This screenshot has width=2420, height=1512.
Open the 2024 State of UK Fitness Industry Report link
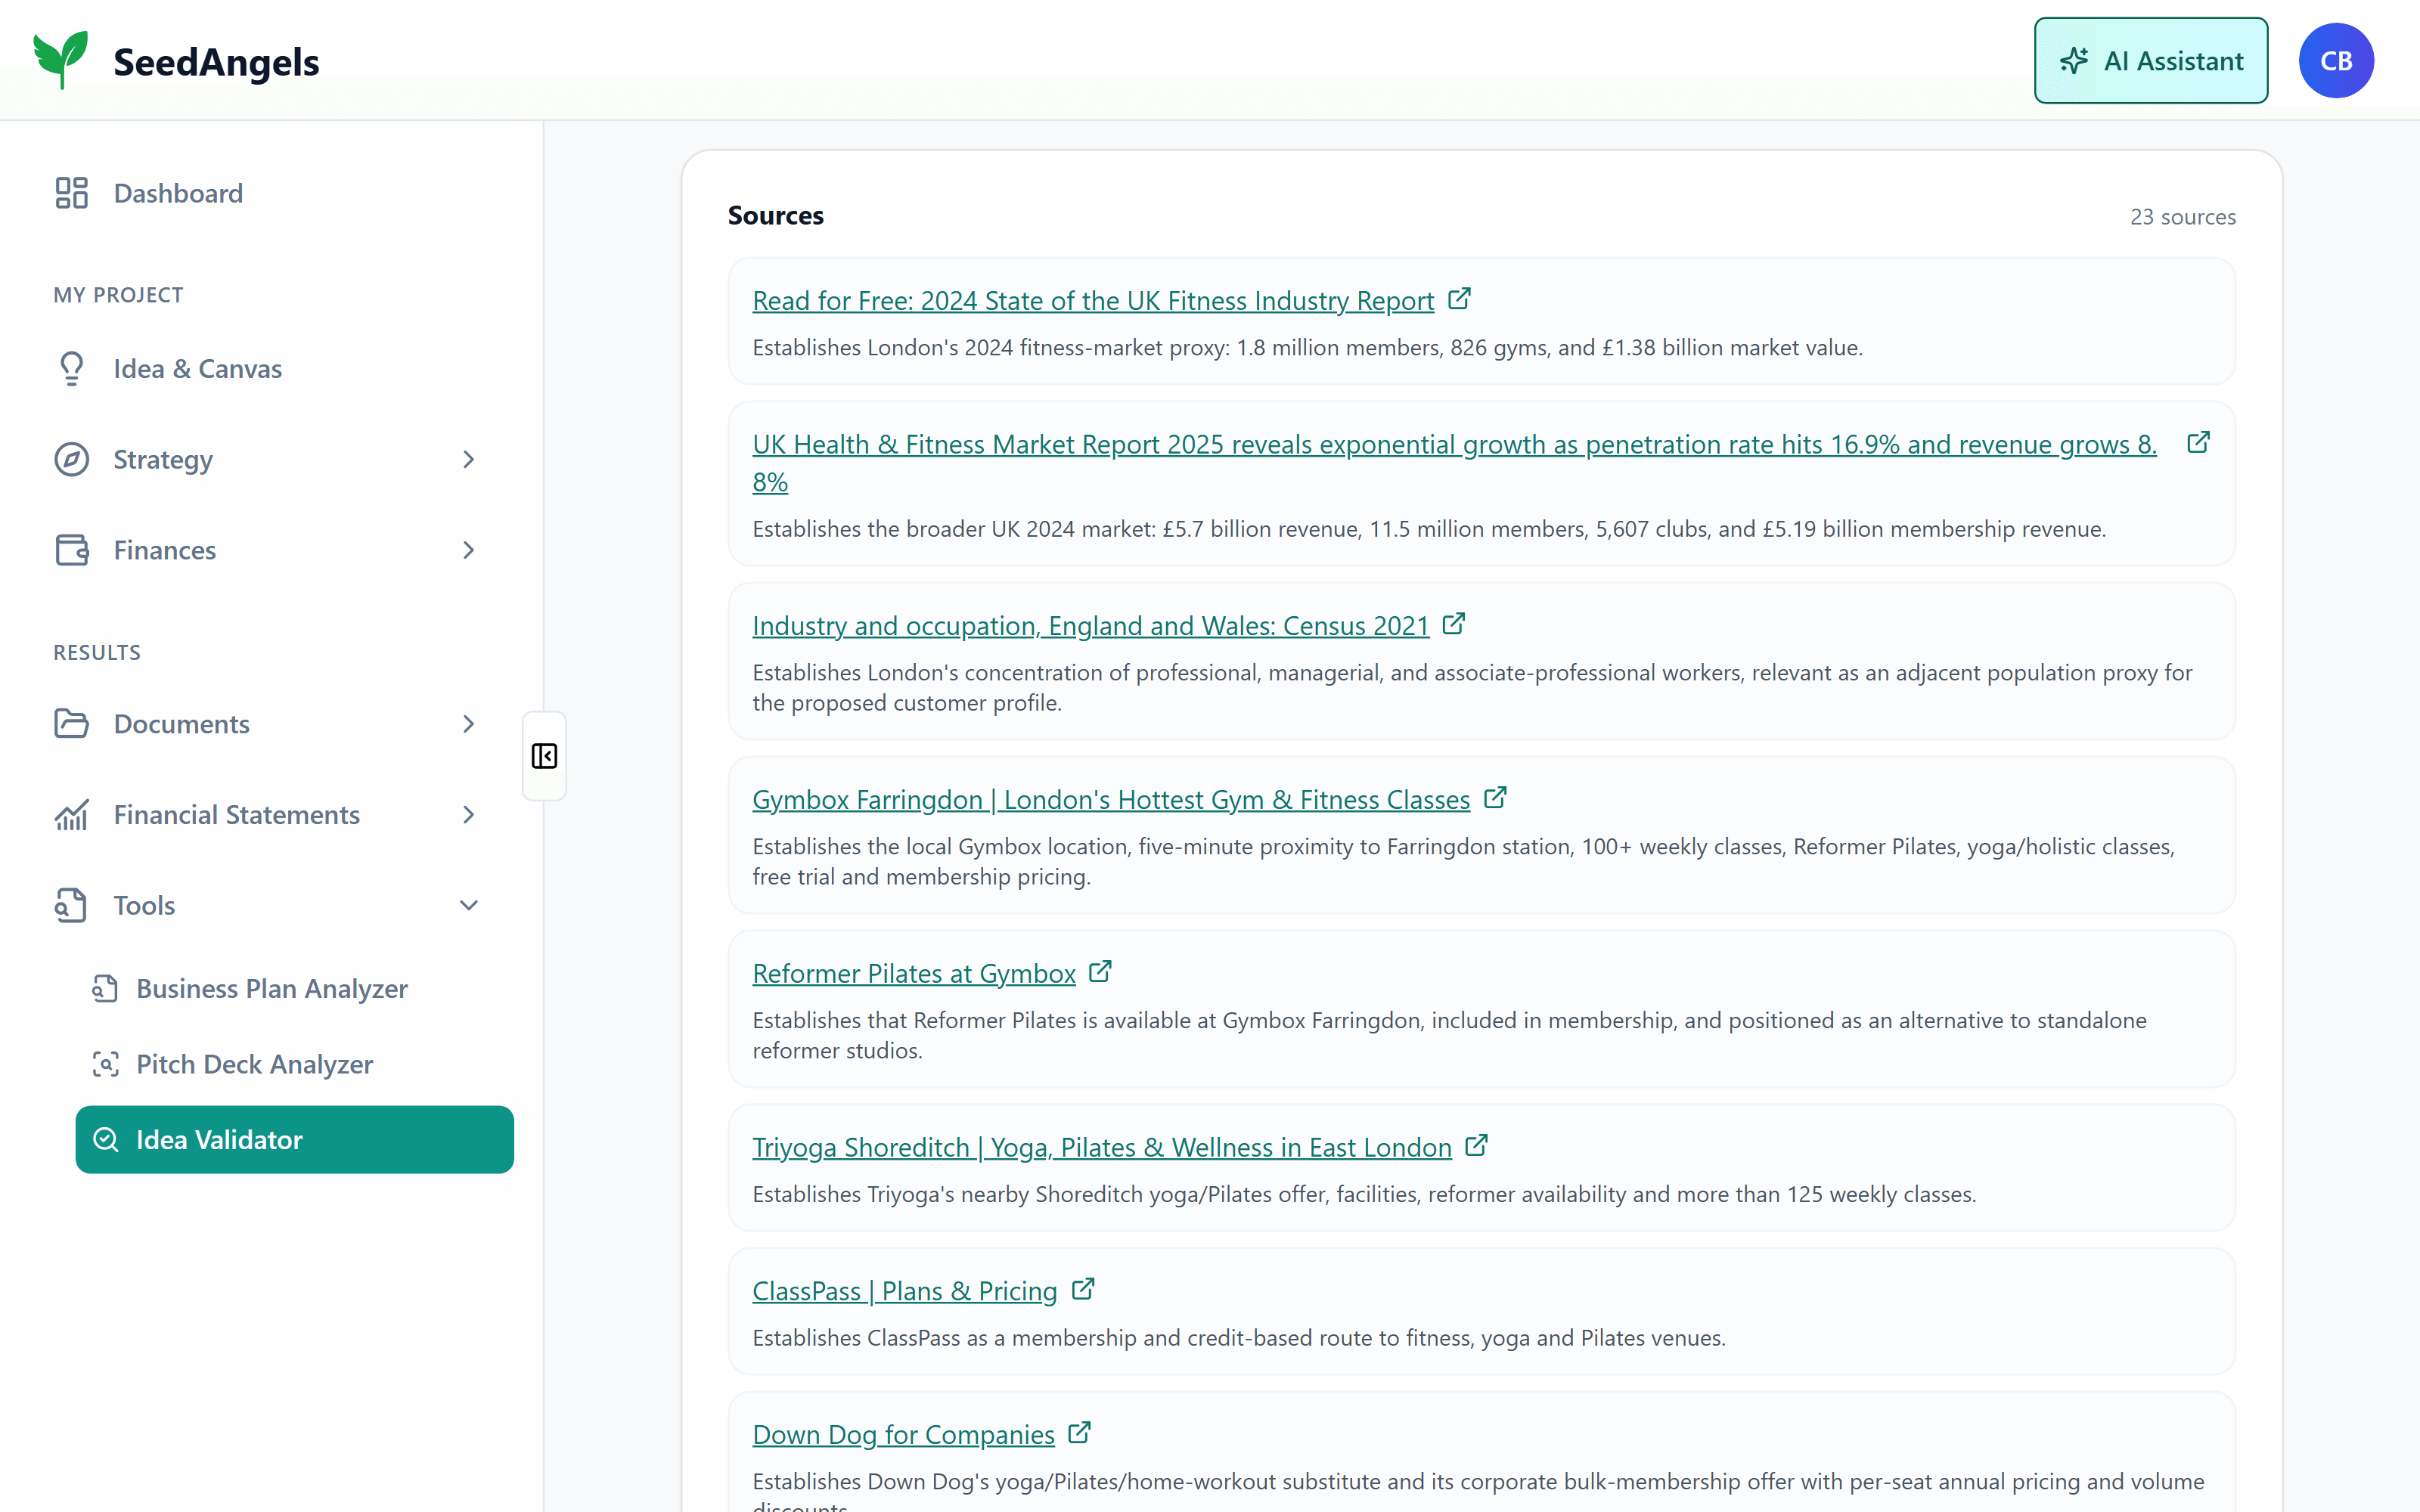click(1093, 300)
